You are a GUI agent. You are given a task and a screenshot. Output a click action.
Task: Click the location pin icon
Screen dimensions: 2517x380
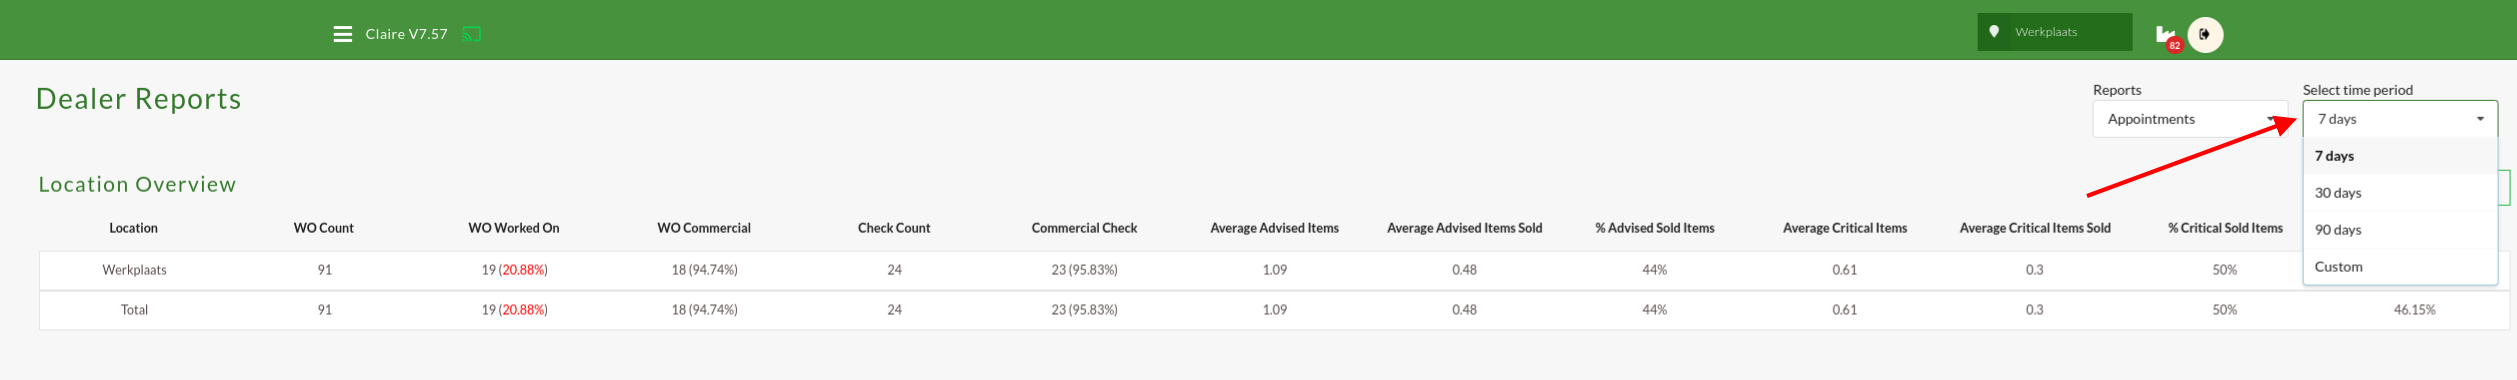tap(1994, 32)
